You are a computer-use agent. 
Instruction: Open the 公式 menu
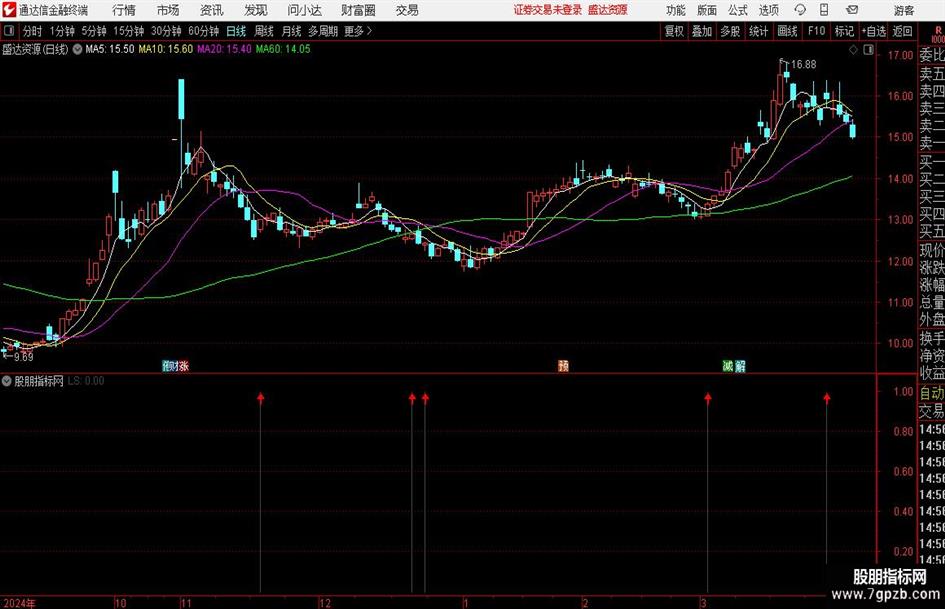click(x=737, y=10)
